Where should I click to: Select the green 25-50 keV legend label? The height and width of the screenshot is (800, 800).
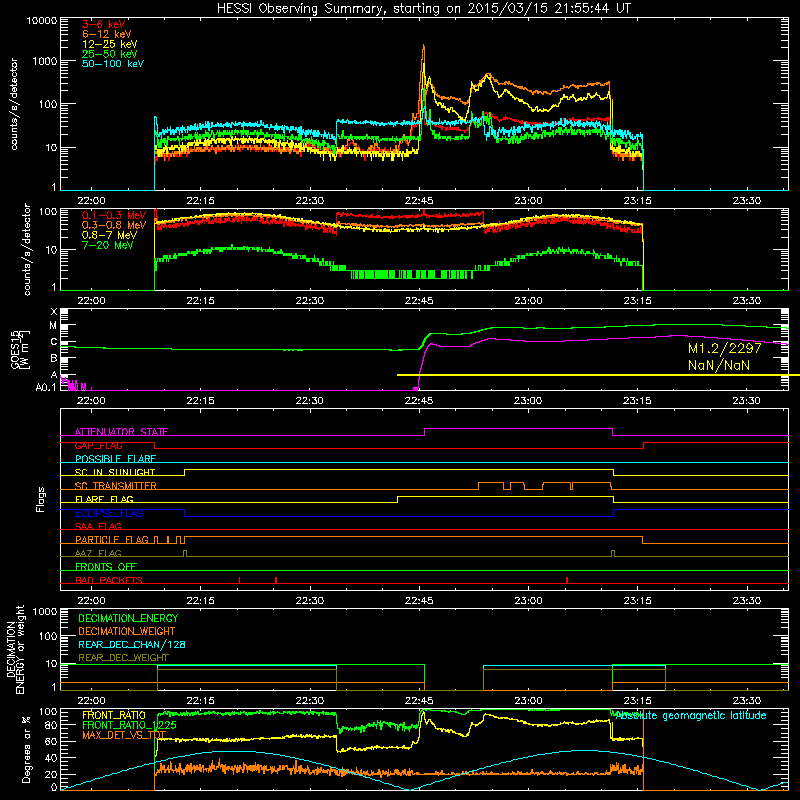[110, 54]
